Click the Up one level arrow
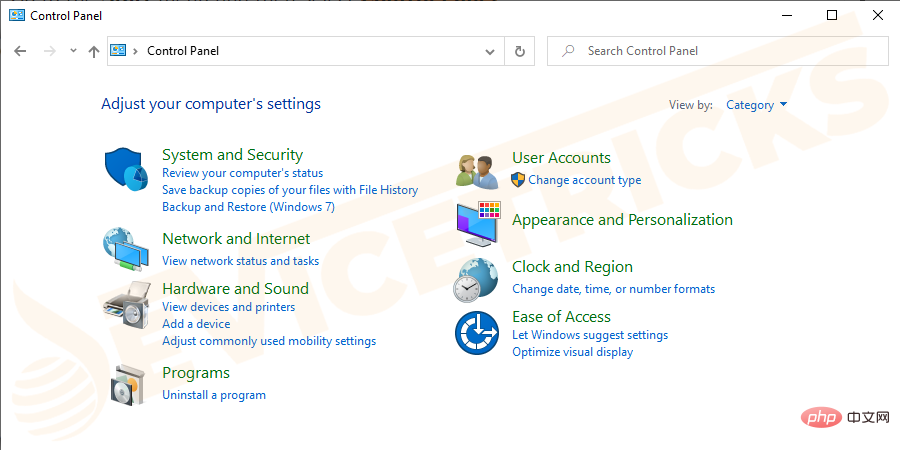The height and width of the screenshot is (450, 900). pos(94,51)
